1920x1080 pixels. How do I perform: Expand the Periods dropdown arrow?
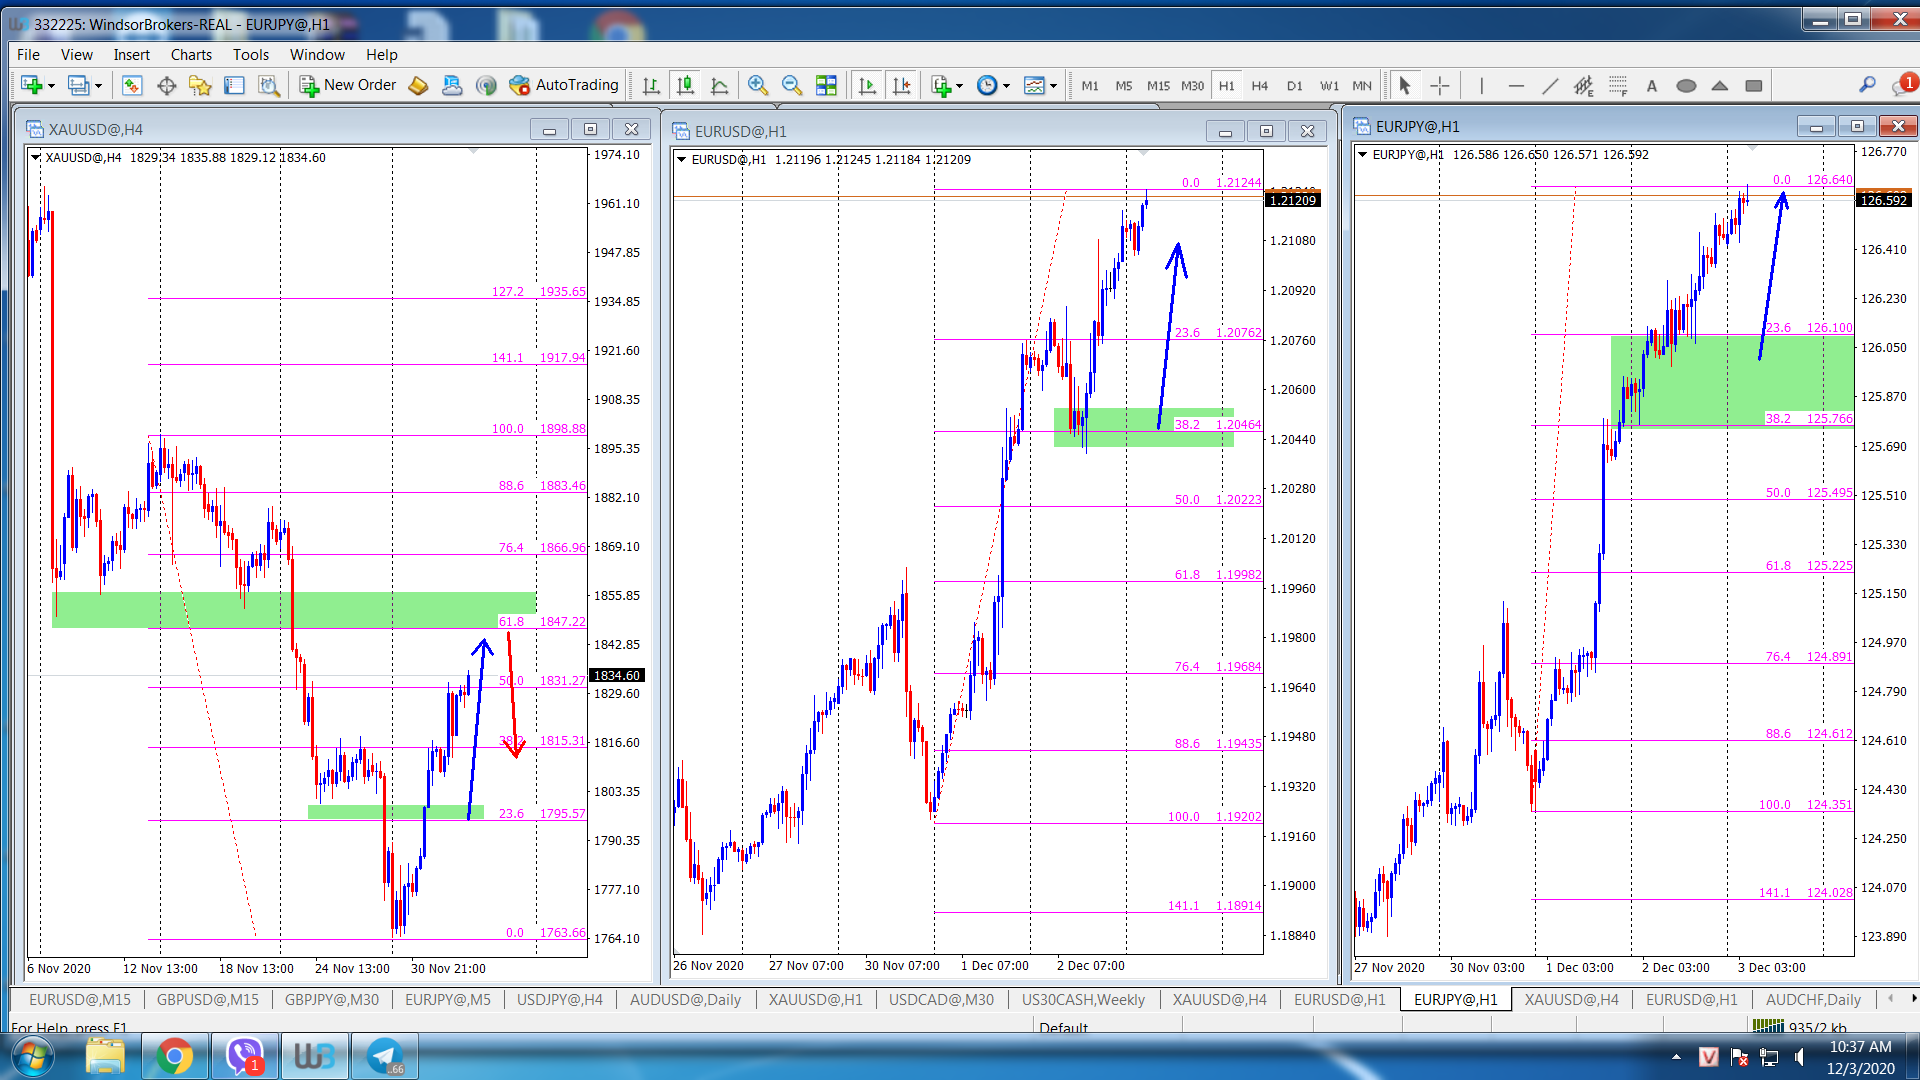1006,86
